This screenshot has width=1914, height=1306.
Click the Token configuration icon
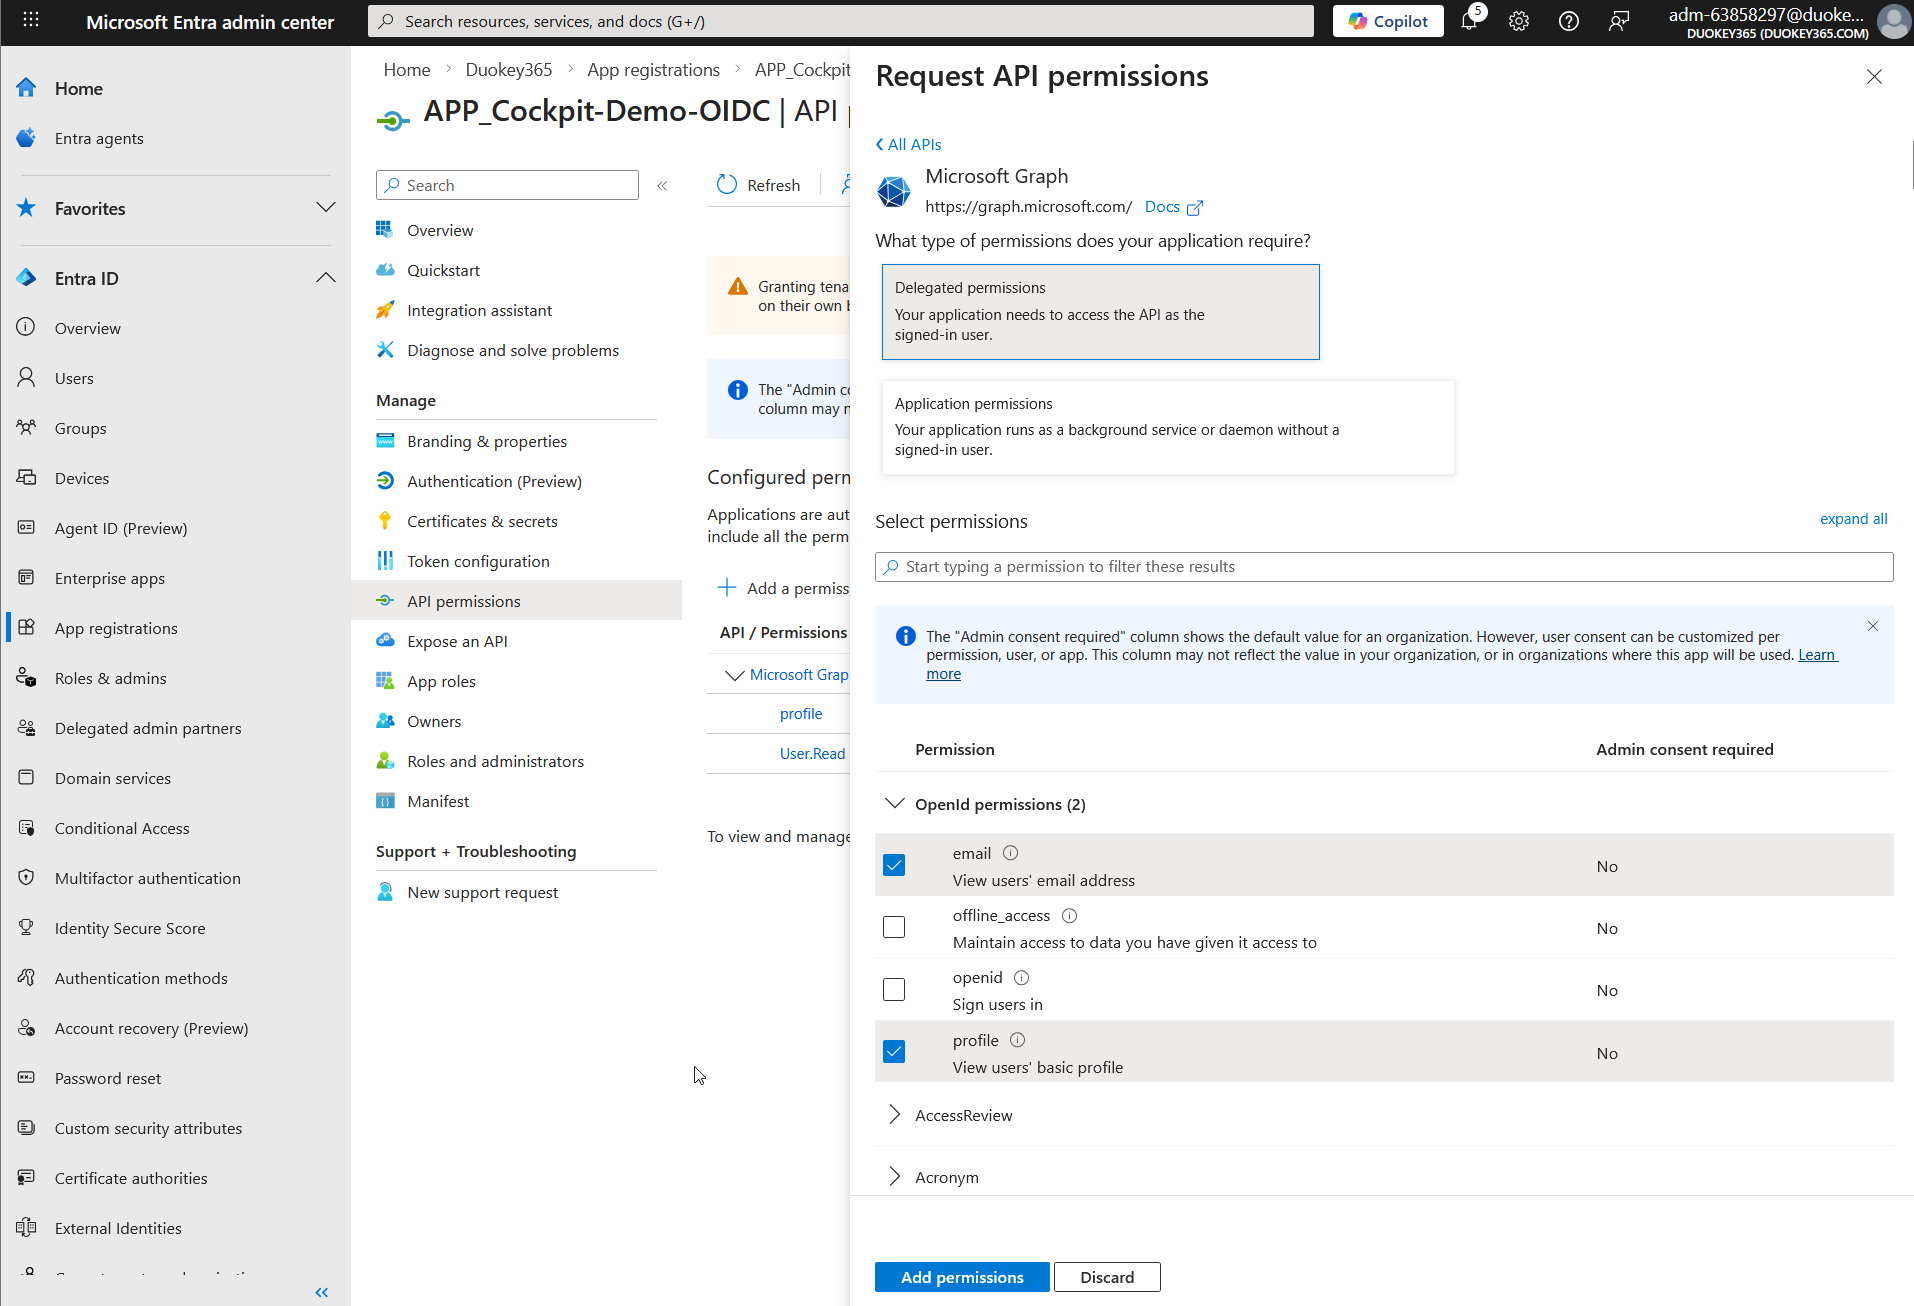385,561
